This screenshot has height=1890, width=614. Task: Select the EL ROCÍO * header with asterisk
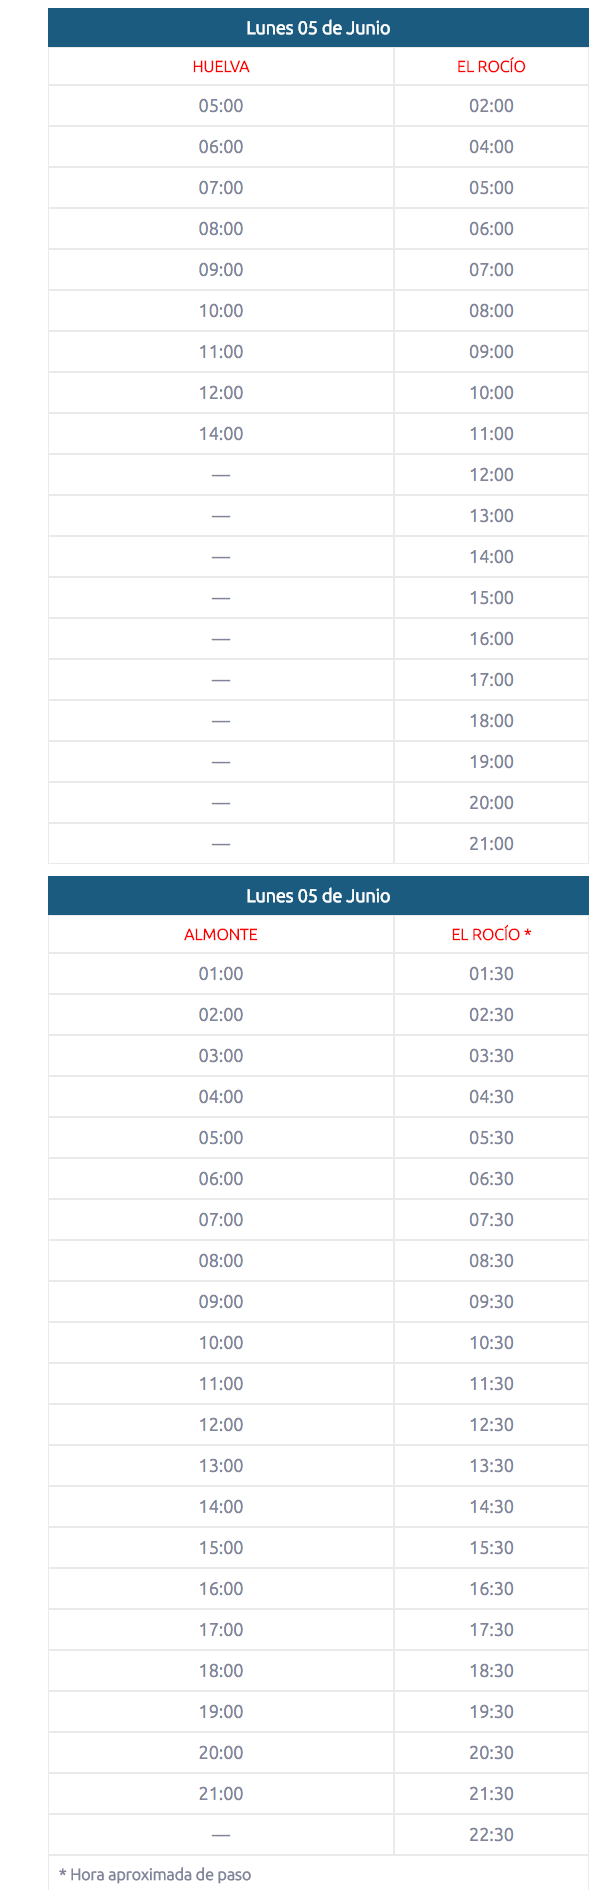tap(491, 935)
